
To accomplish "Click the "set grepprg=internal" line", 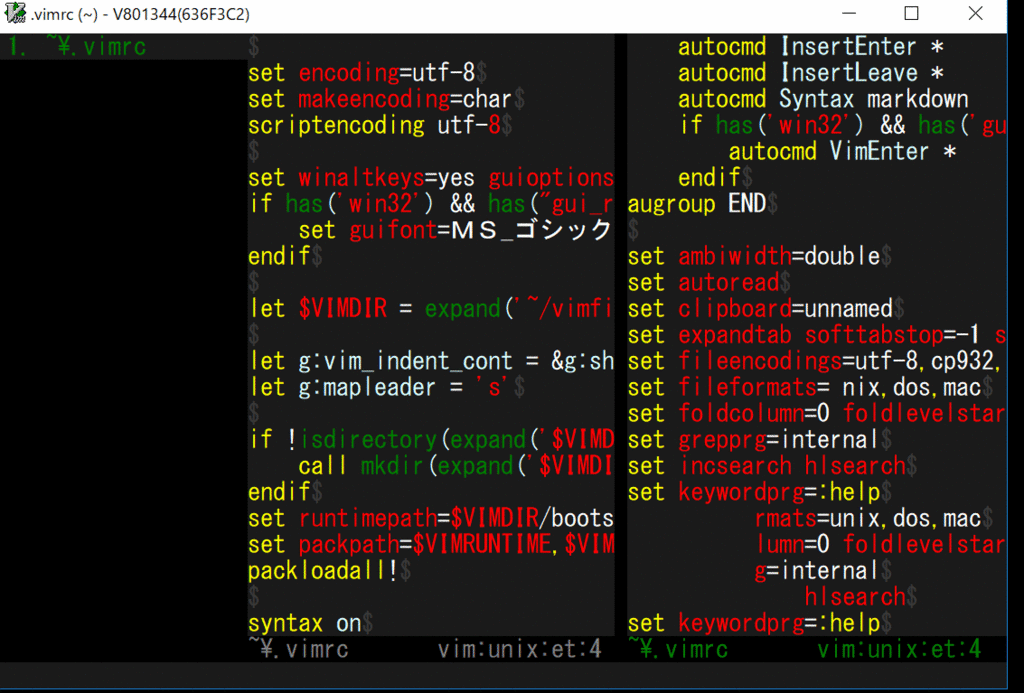I will pos(760,440).
